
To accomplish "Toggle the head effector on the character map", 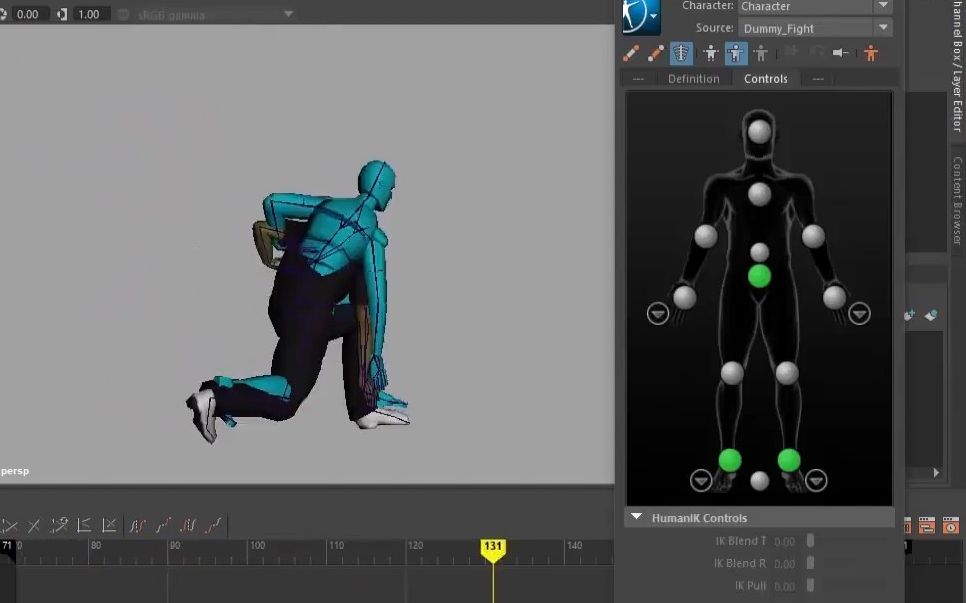I will [758, 130].
